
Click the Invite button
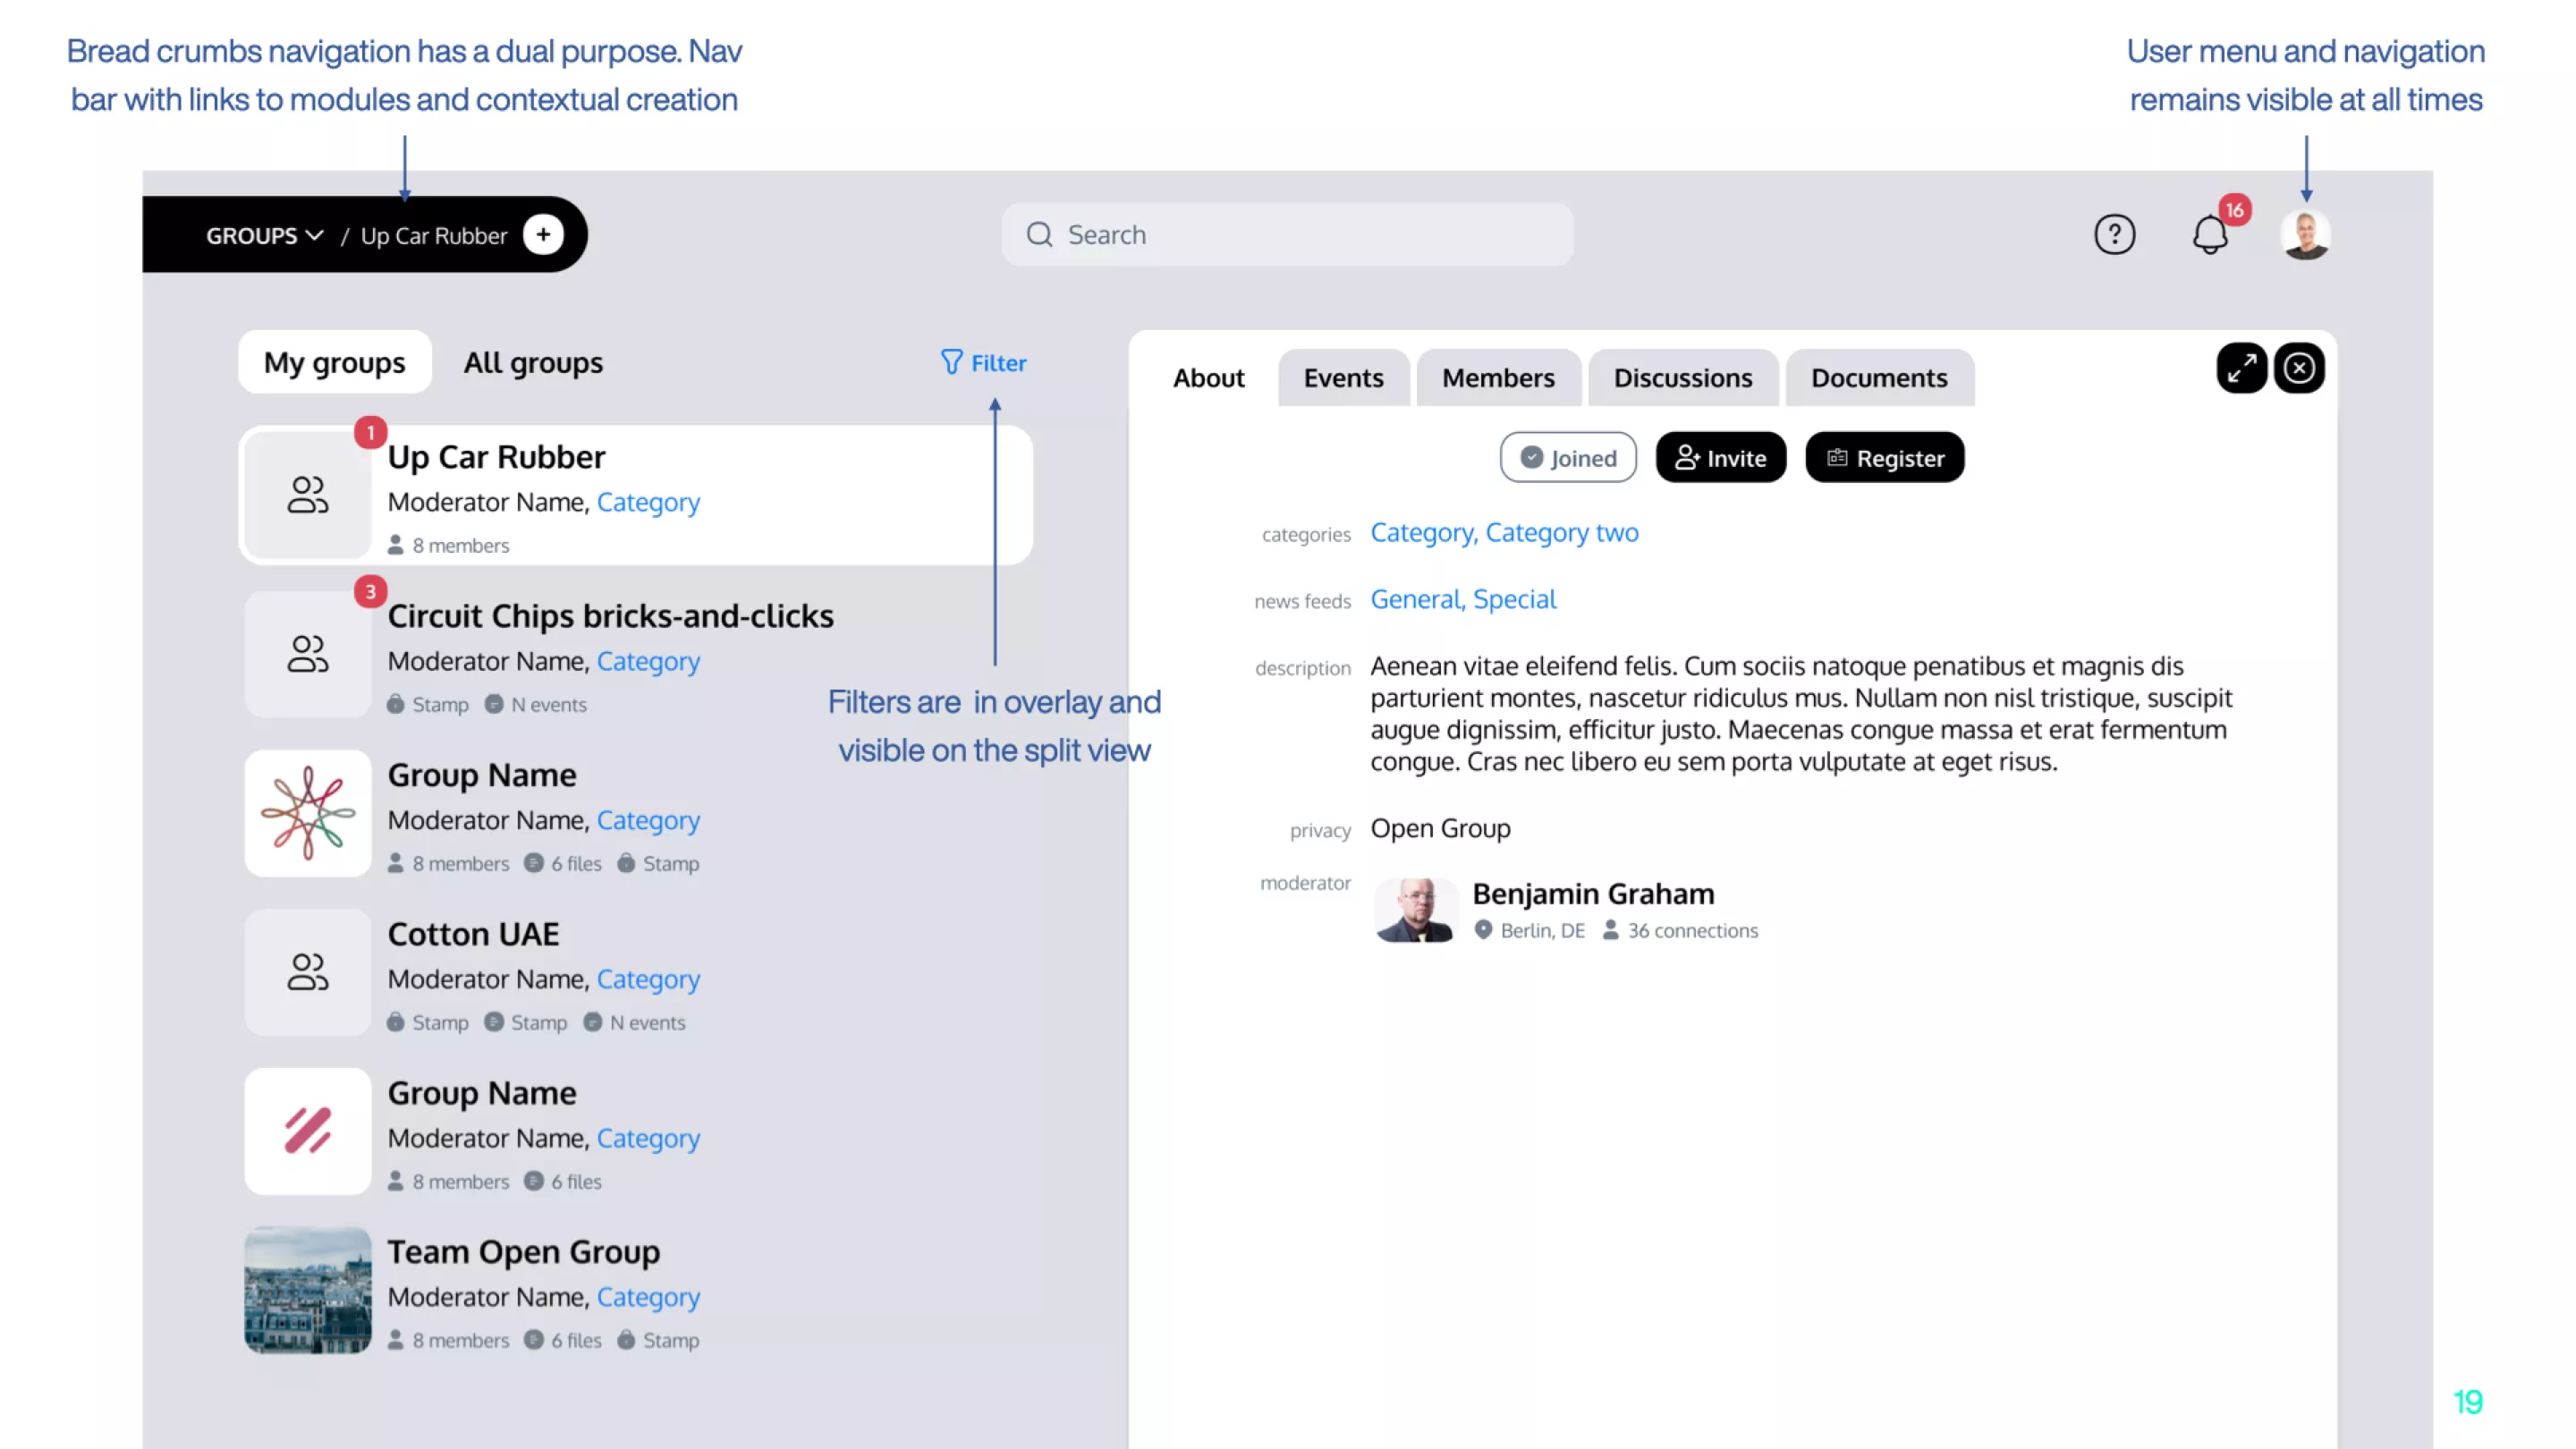(1720, 458)
